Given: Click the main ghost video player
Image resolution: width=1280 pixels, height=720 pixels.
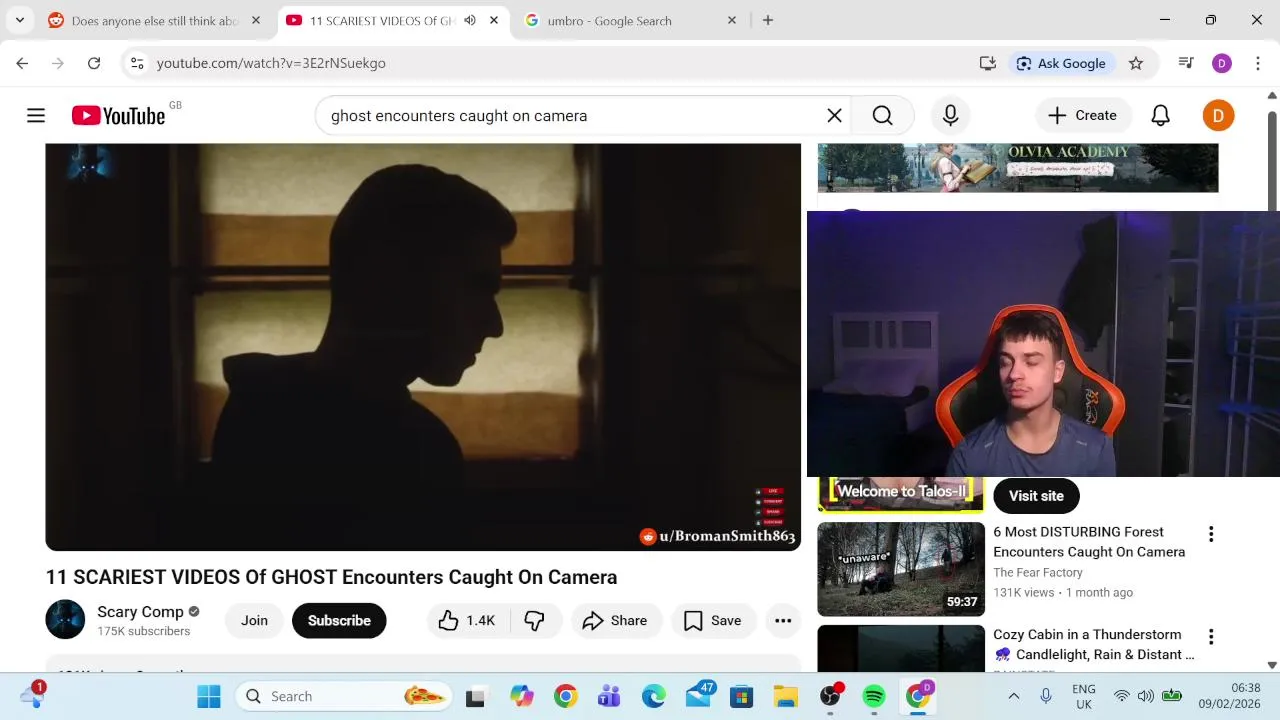Looking at the screenshot, I should click(x=423, y=347).
